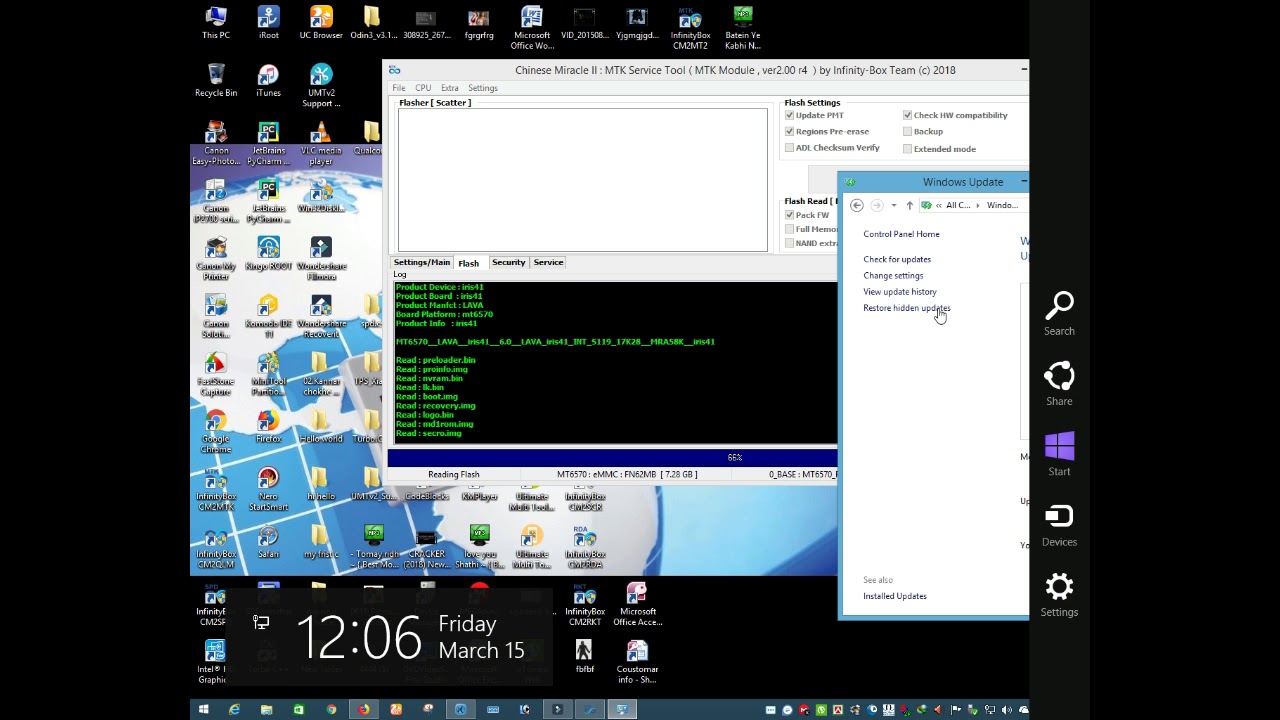Click the Windows Start button on taskbar
Viewport: 1280px width, 720px height.
(203, 710)
